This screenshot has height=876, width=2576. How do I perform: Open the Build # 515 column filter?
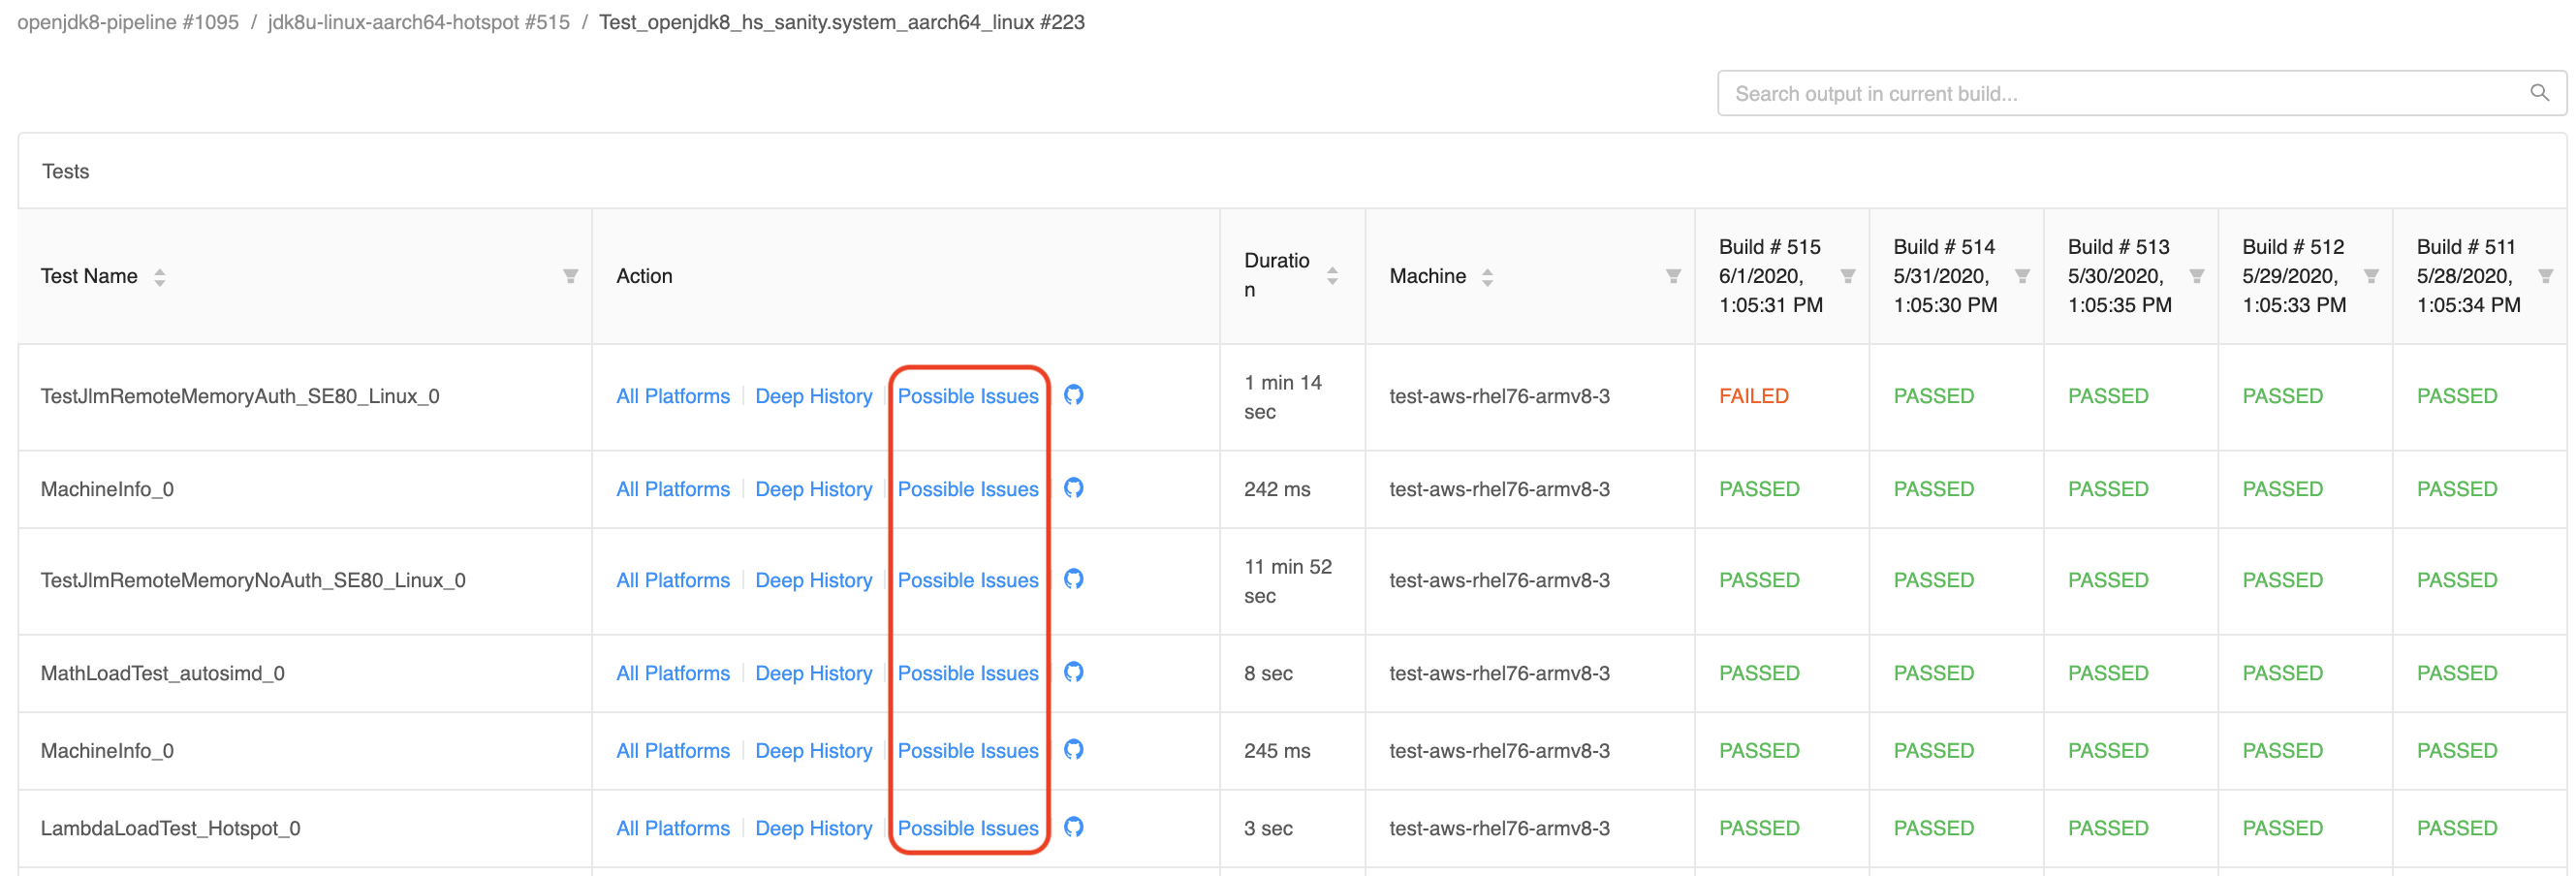(x=1847, y=276)
